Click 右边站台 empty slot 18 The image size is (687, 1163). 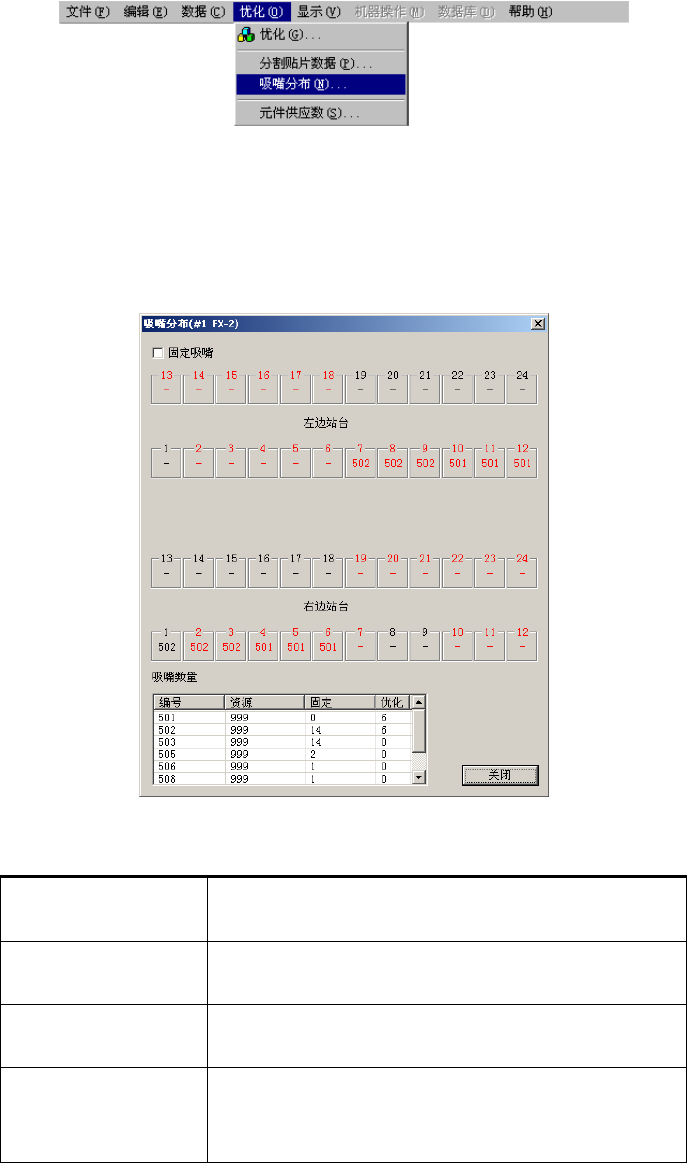(328, 572)
